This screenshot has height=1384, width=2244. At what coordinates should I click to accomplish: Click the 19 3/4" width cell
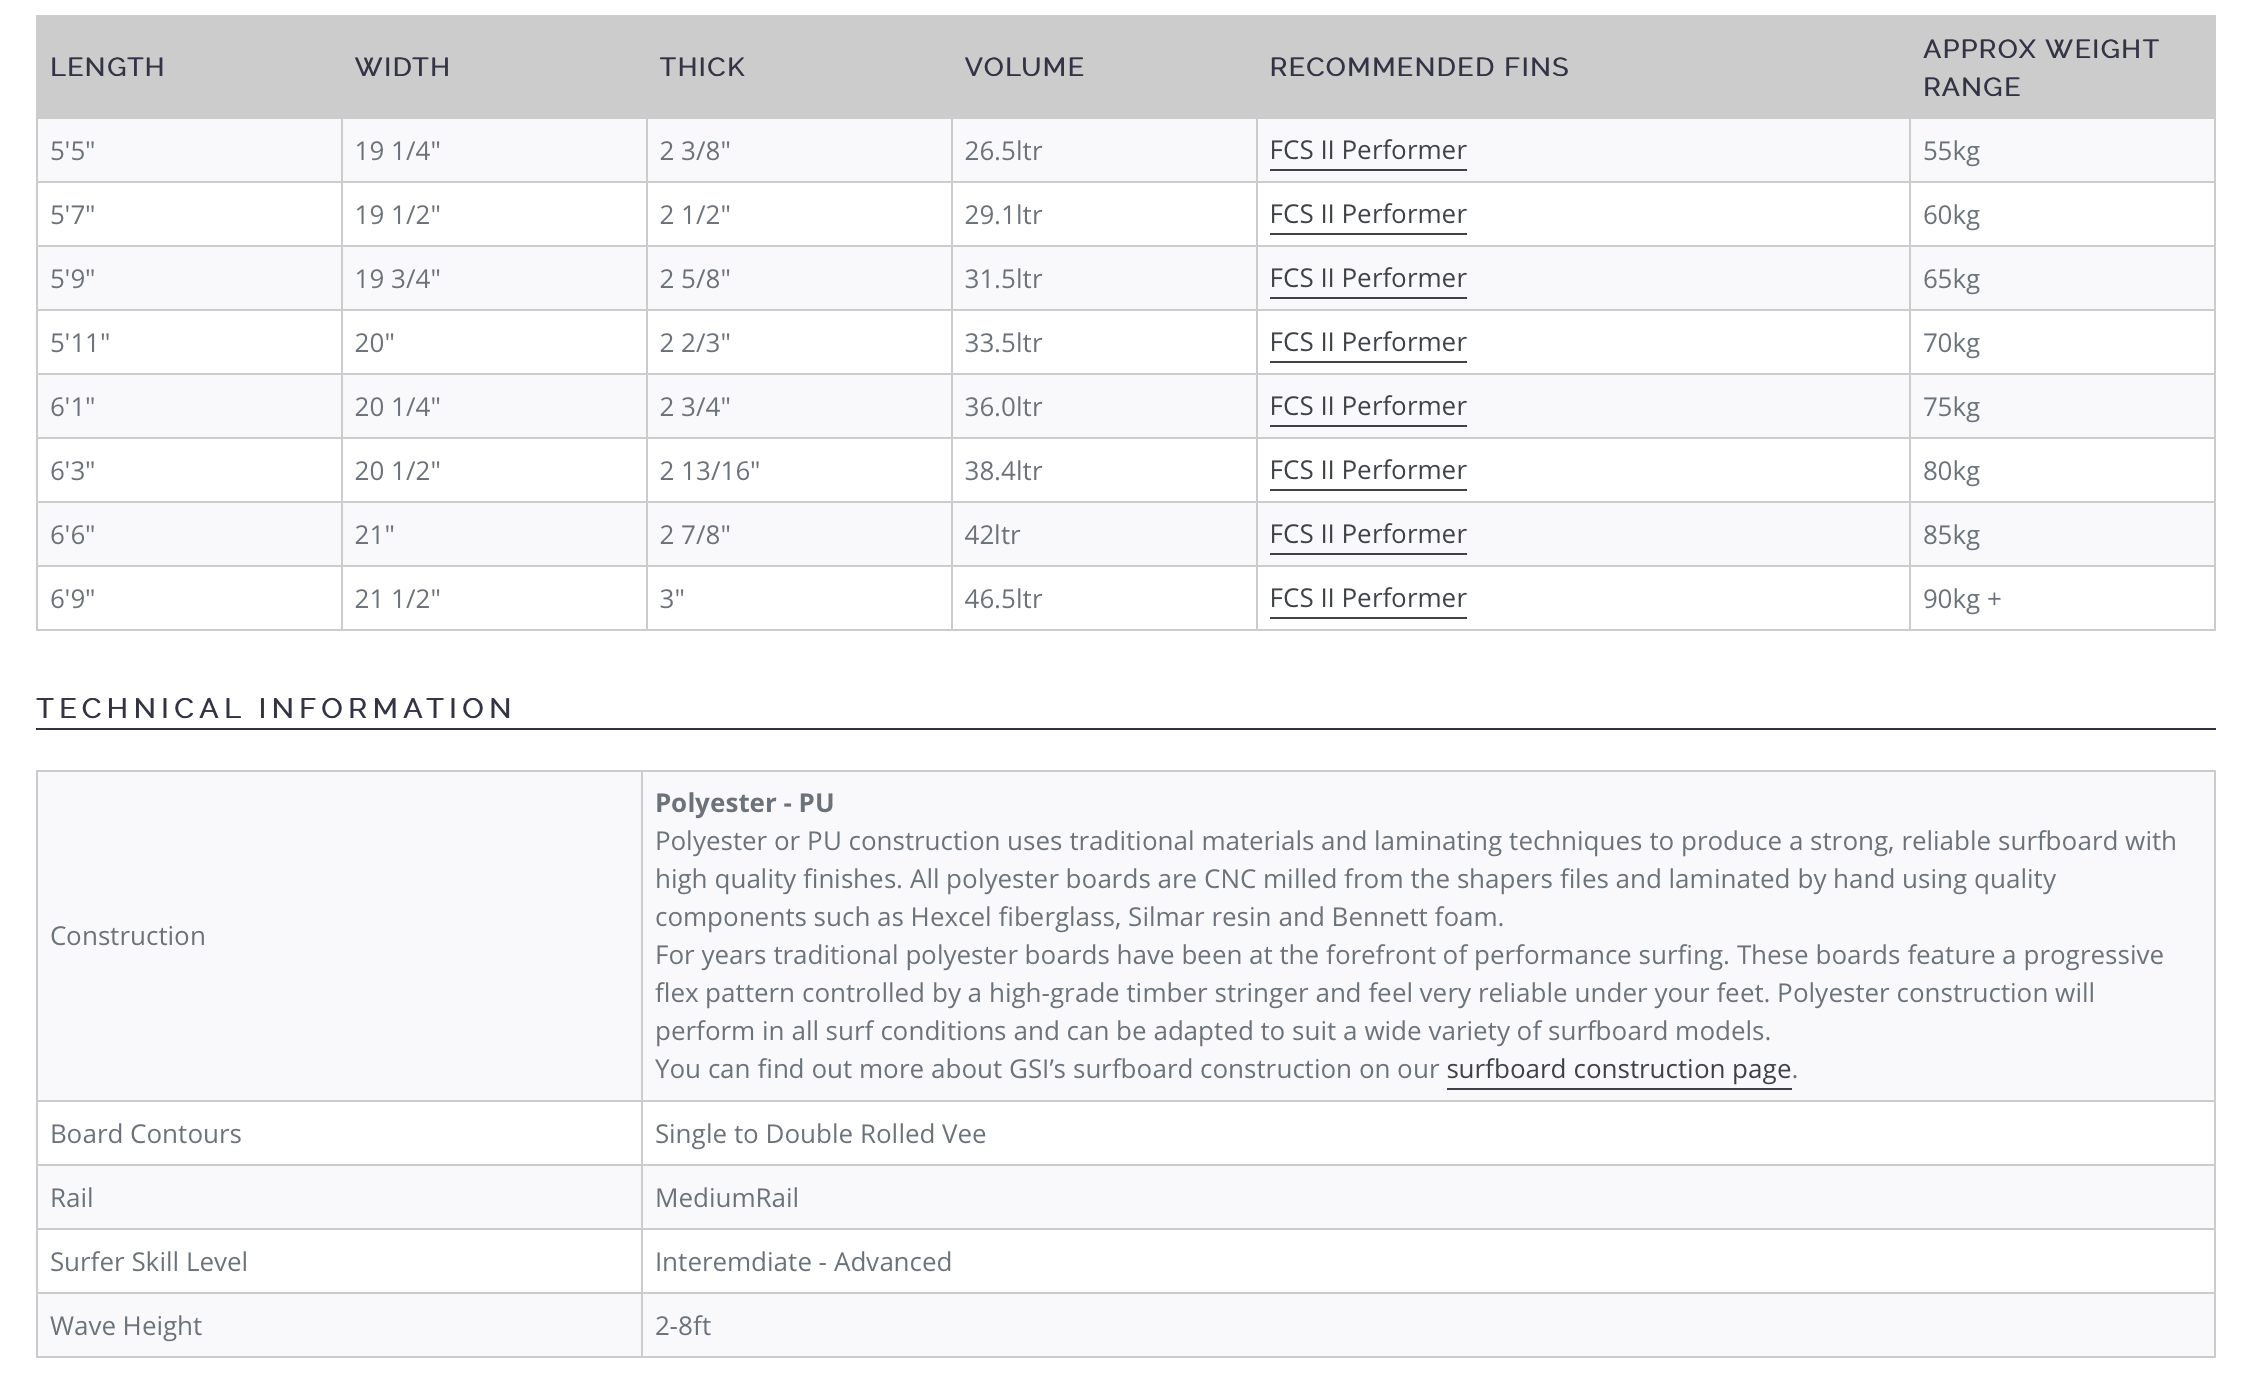tap(494, 278)
